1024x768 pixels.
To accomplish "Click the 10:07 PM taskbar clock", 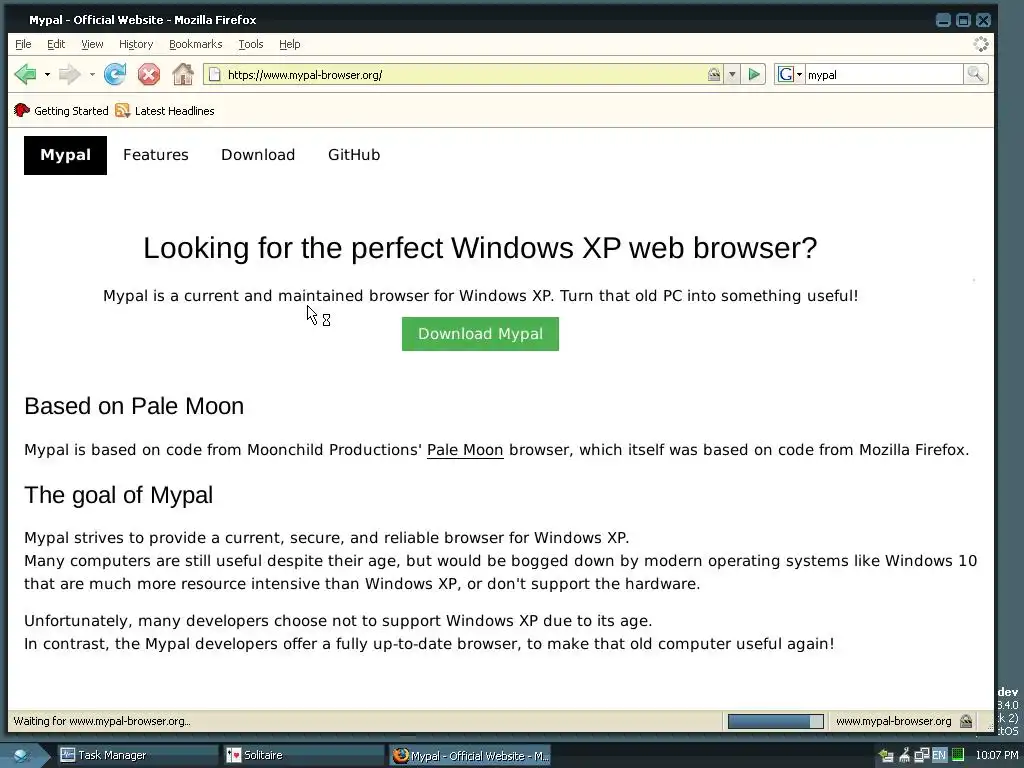I will click(x=997, y=756).
